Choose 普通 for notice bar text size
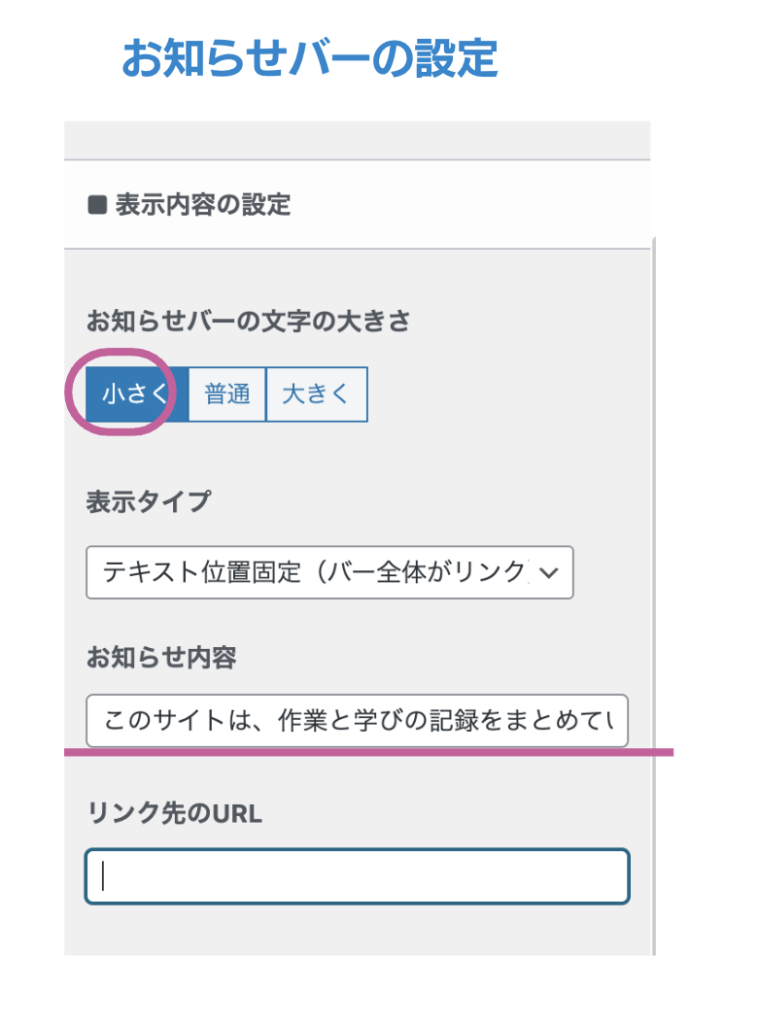The width and height of the screenshot is (758, 1024). click(x=227, y=394)
